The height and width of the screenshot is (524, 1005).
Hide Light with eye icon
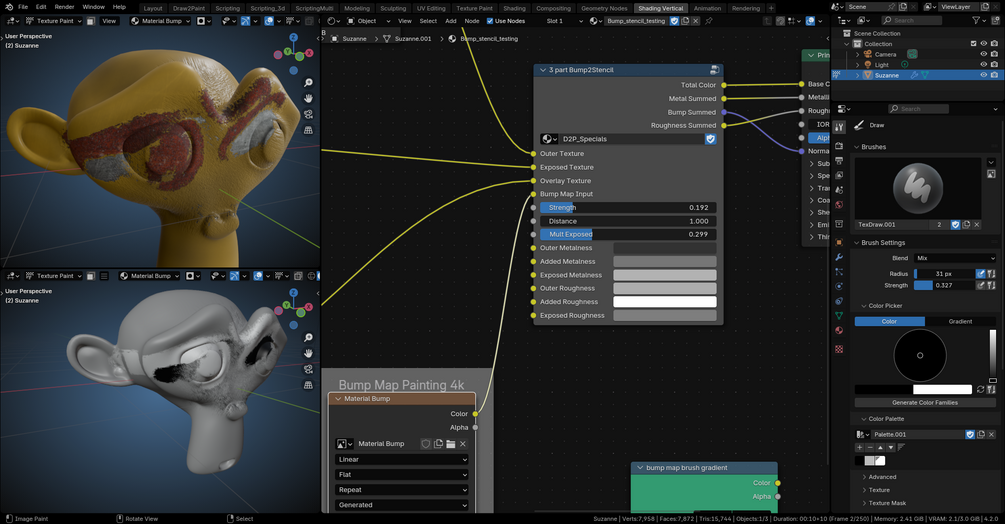[x=984, y=64]
